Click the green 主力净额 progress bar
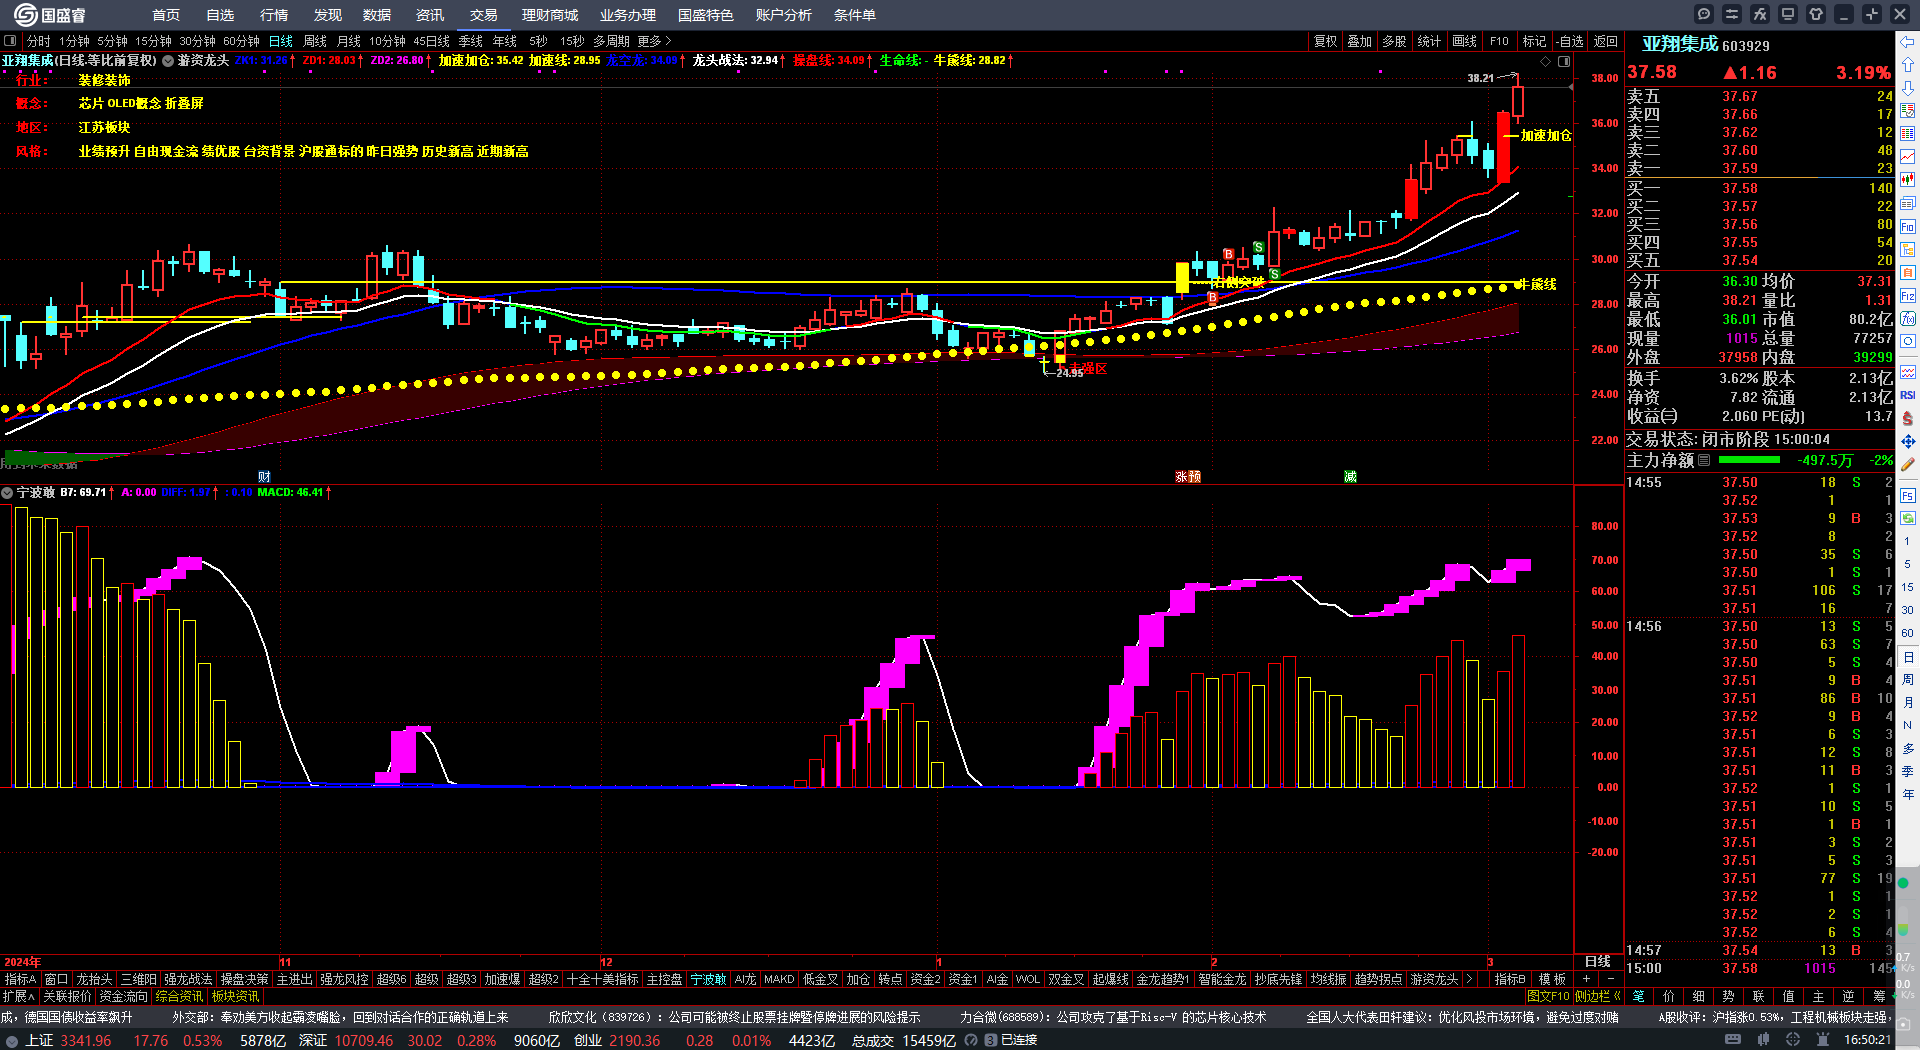Image resolution: width=1920 pixels, height=1050 pixels. coord(1749,460)
